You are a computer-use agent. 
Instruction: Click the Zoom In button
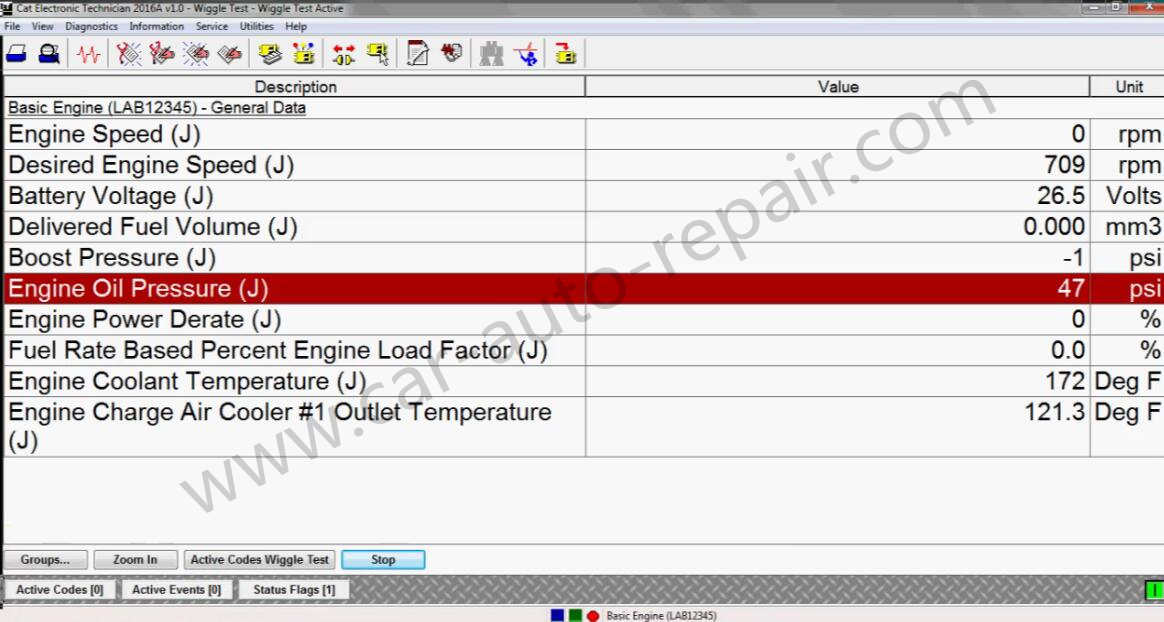(x=135, y=560)
